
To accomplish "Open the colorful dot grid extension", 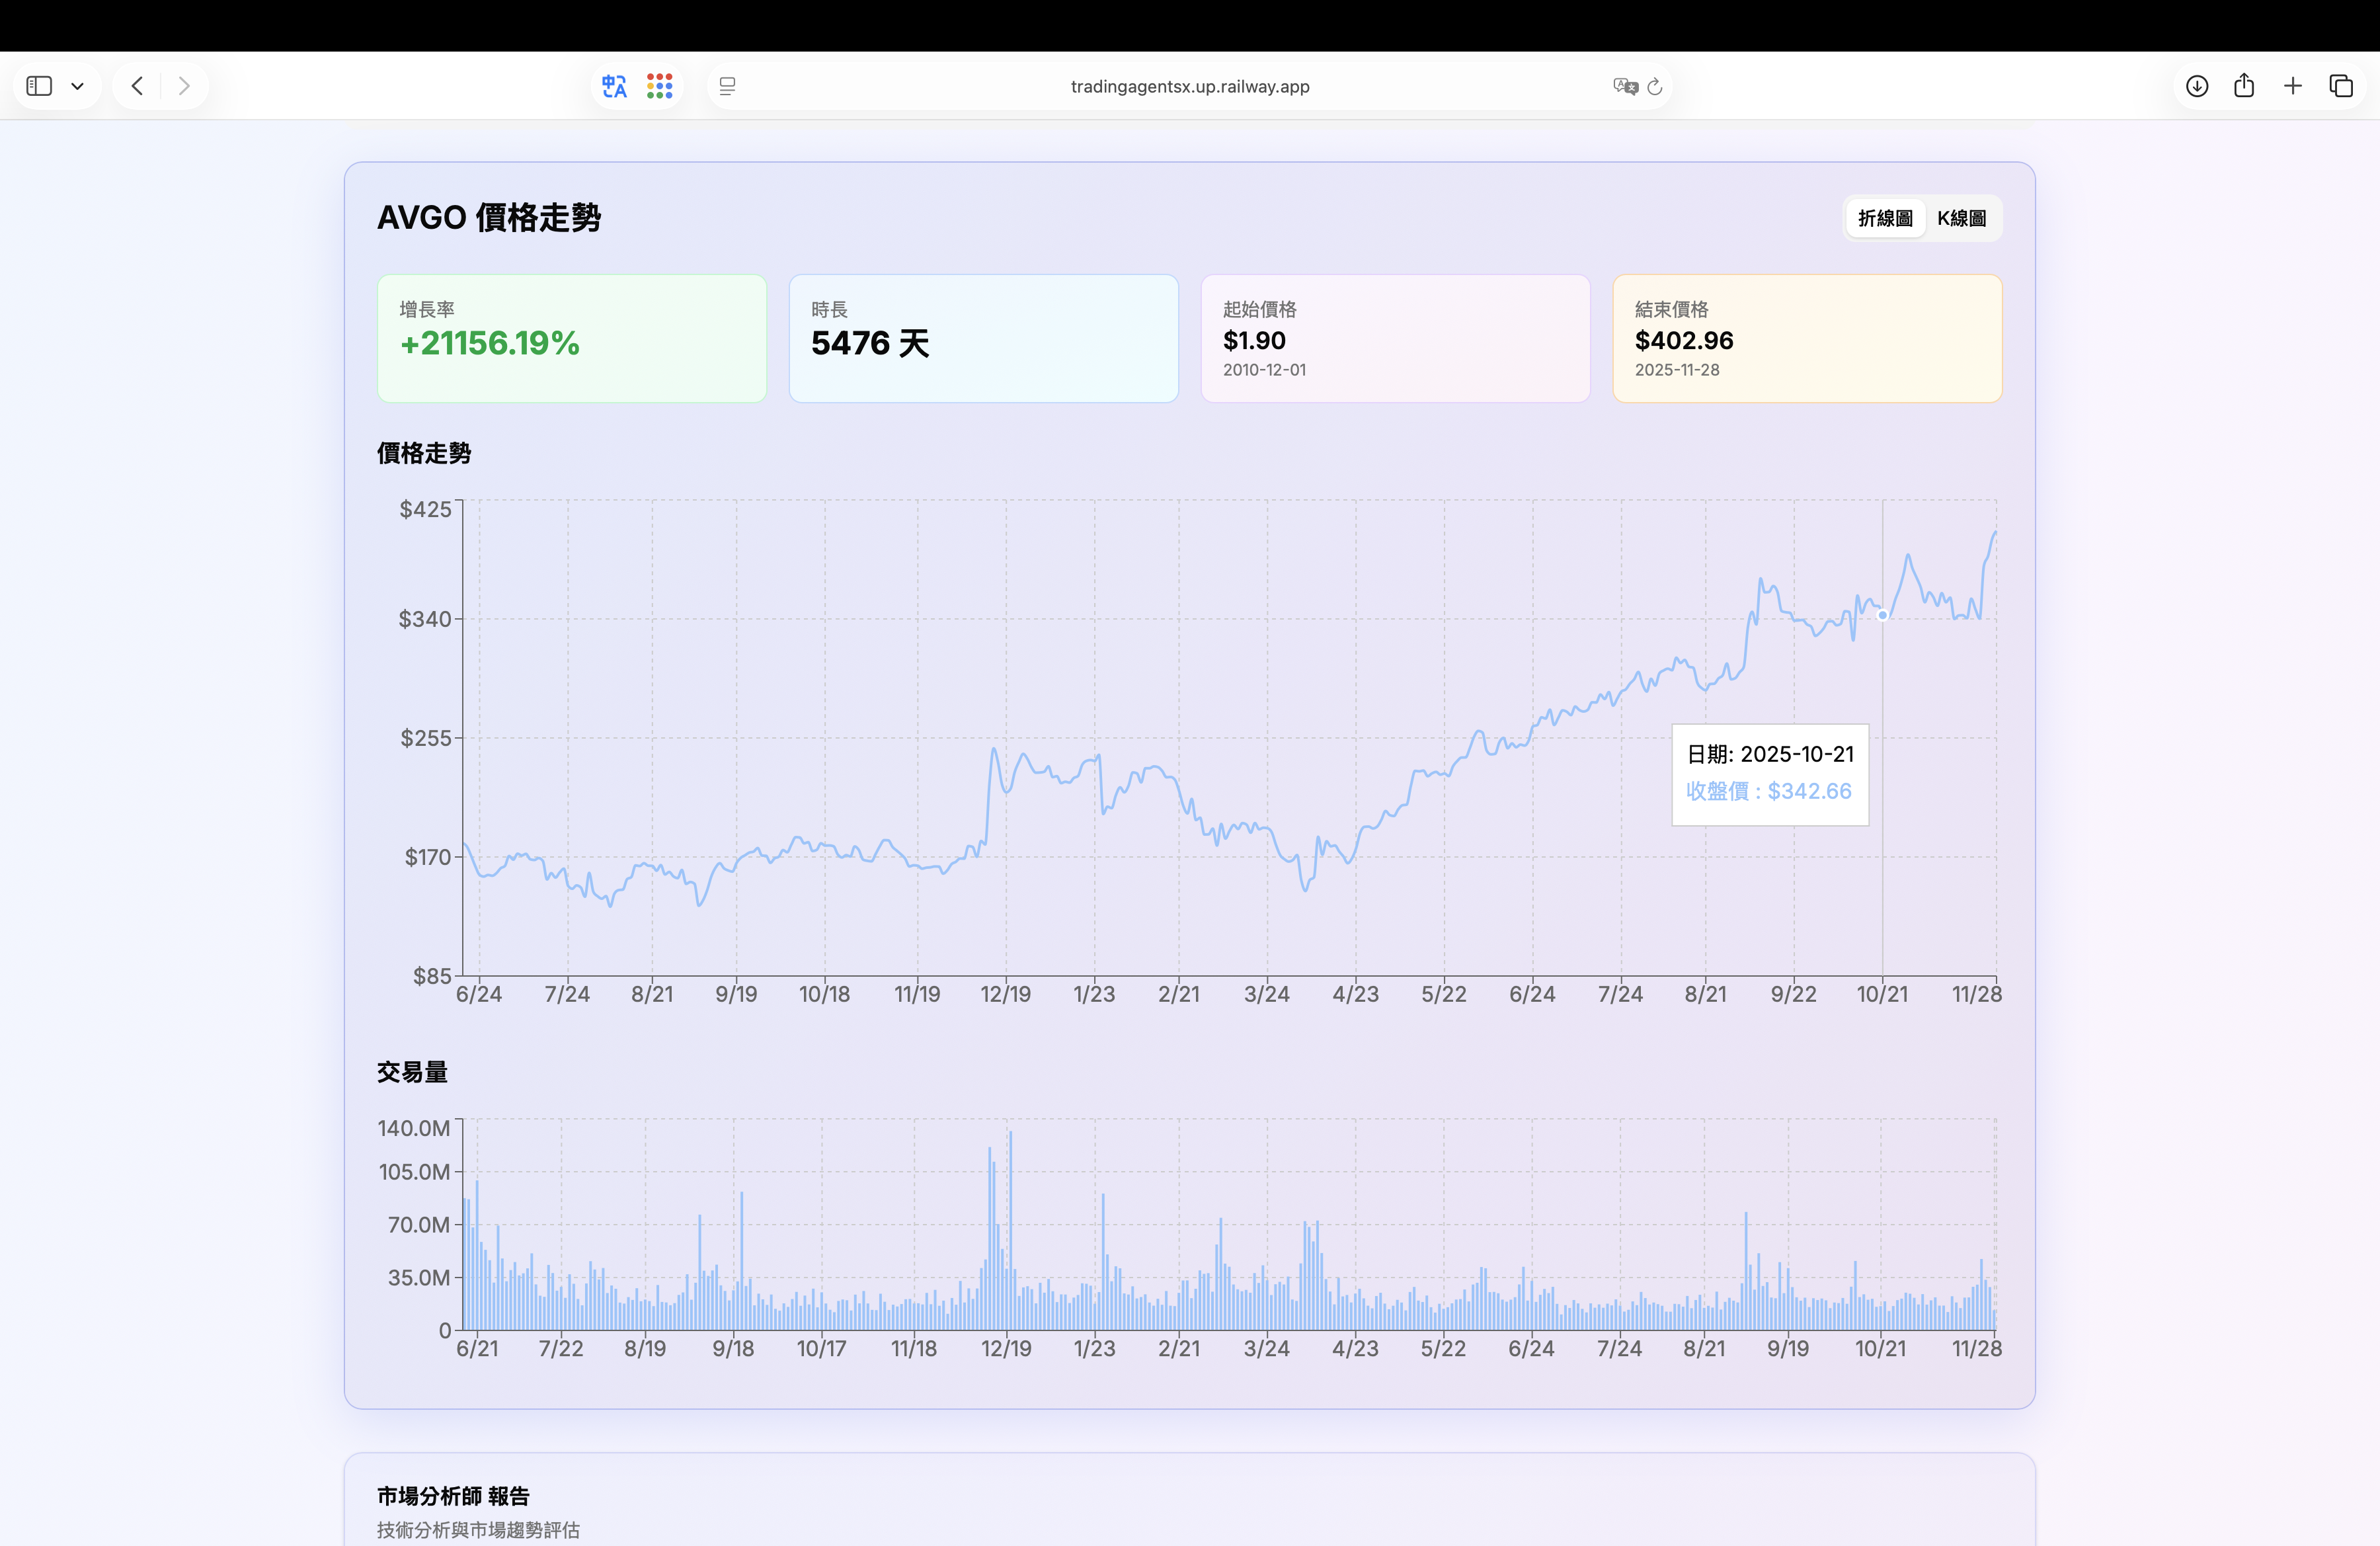I will [660, 86].
